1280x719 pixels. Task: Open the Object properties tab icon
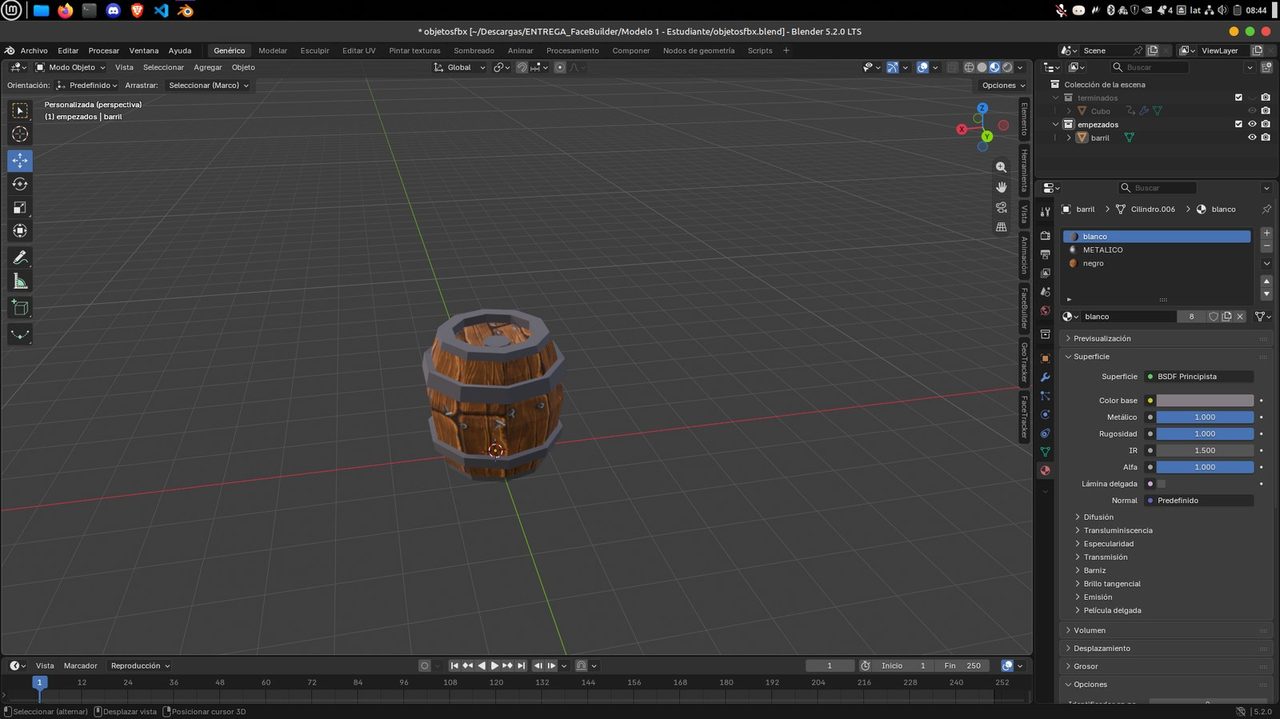[x=1045, y=358]
